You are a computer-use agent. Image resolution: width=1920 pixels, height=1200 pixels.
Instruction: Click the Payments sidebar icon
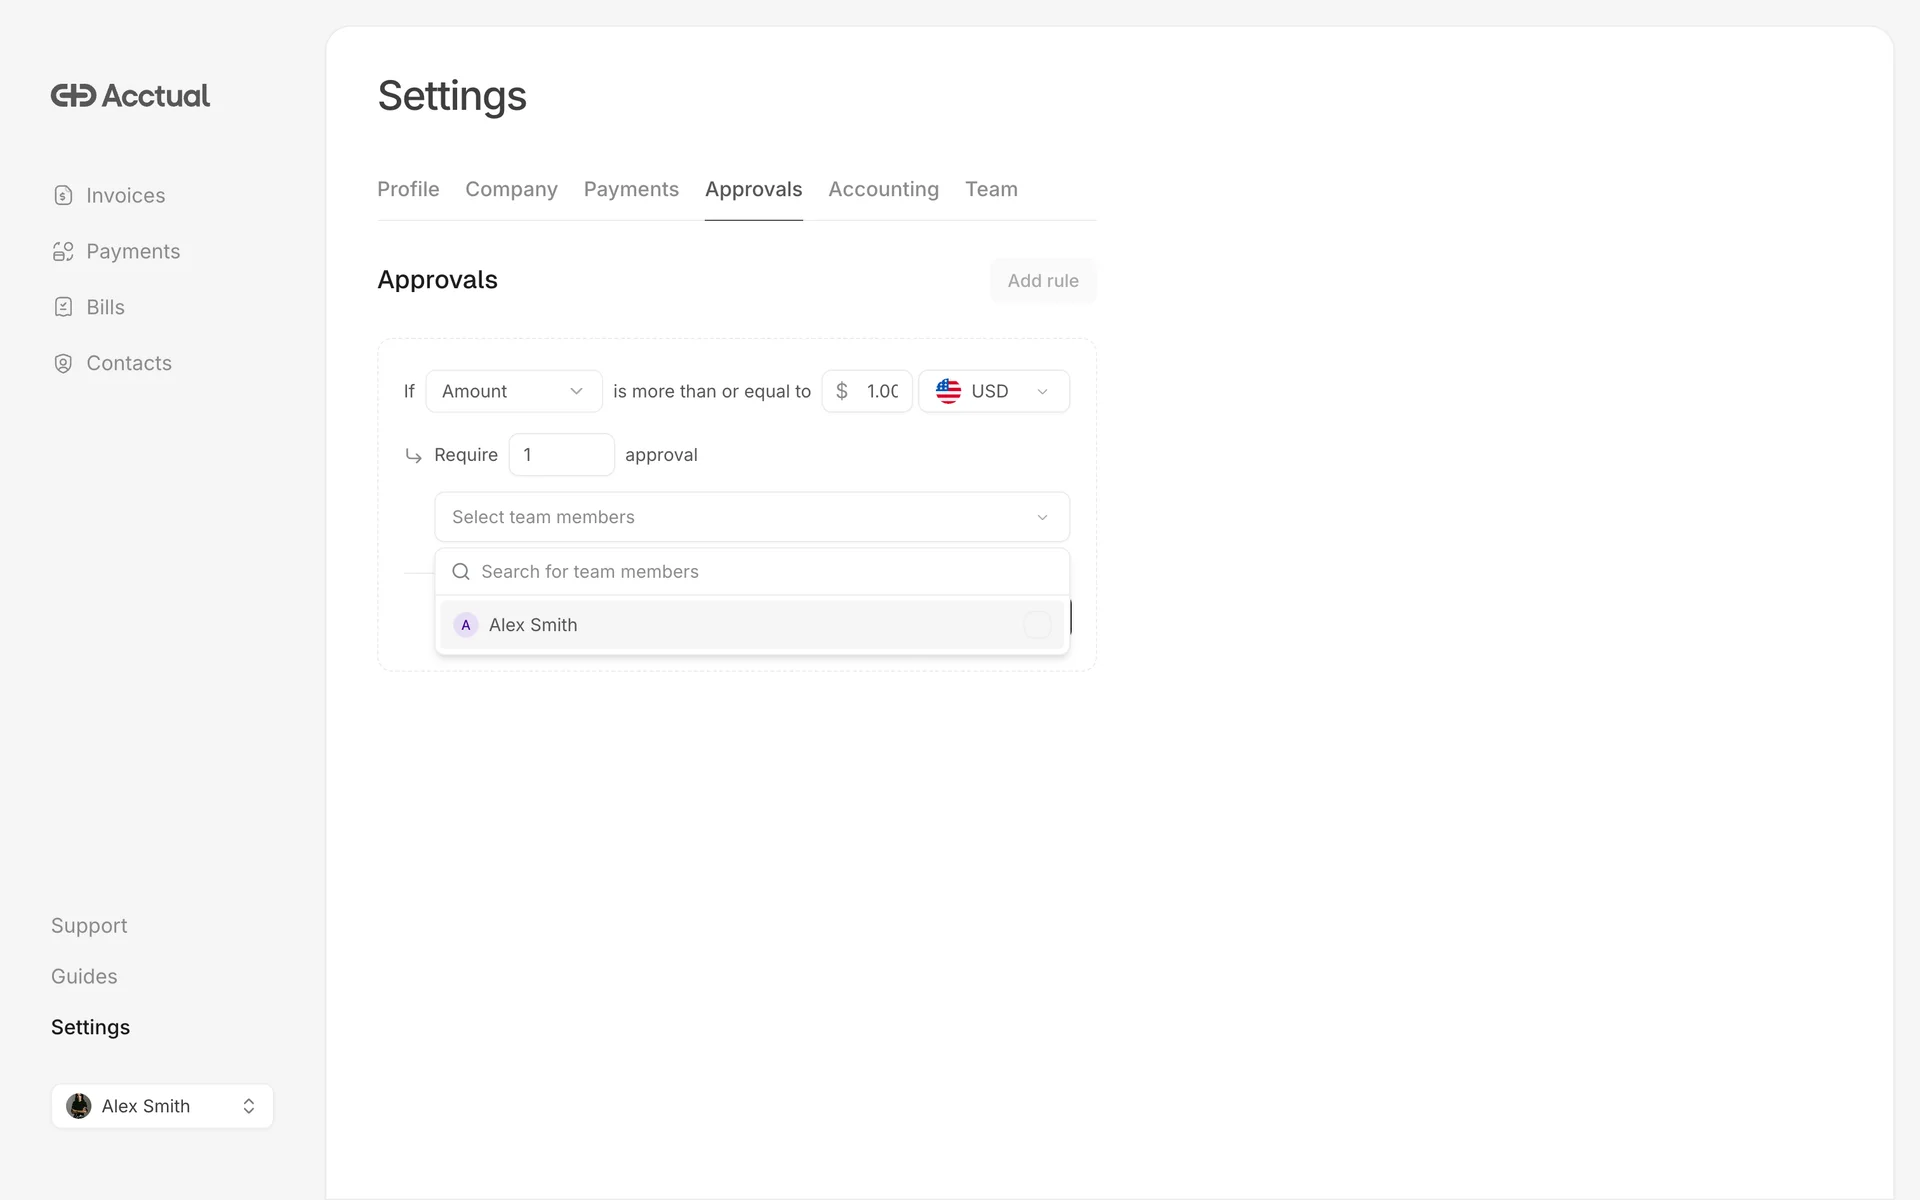coord(63,252)
